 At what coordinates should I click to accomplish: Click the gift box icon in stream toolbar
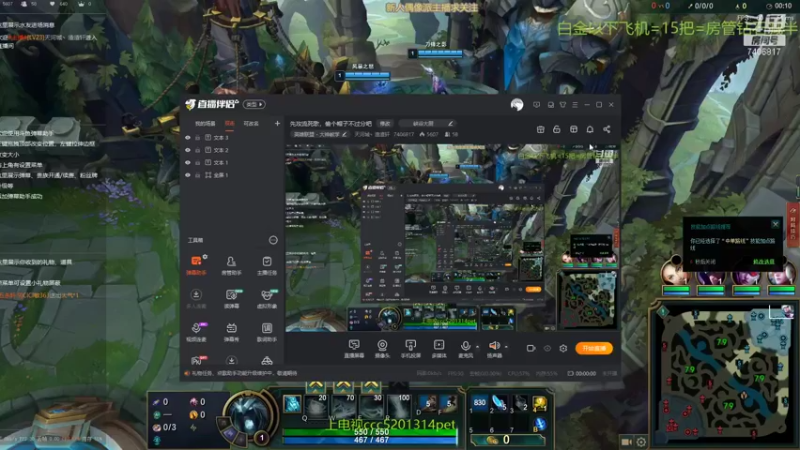(x=540, y=129)
